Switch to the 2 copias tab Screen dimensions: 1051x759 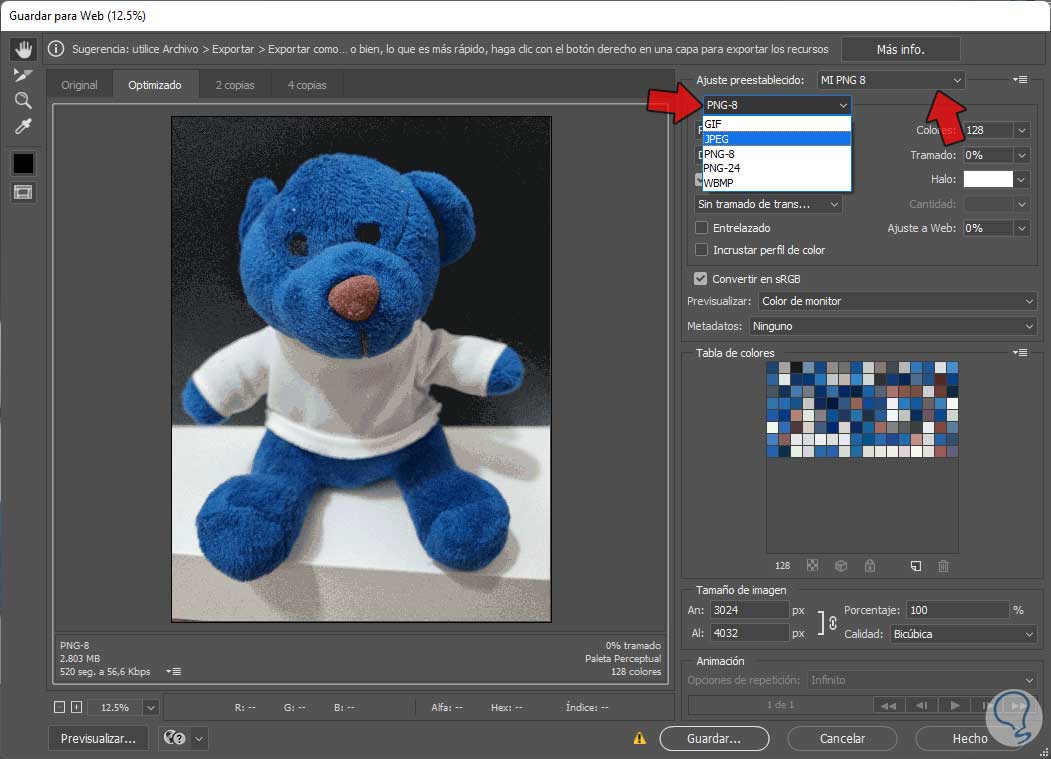[235, 85]
